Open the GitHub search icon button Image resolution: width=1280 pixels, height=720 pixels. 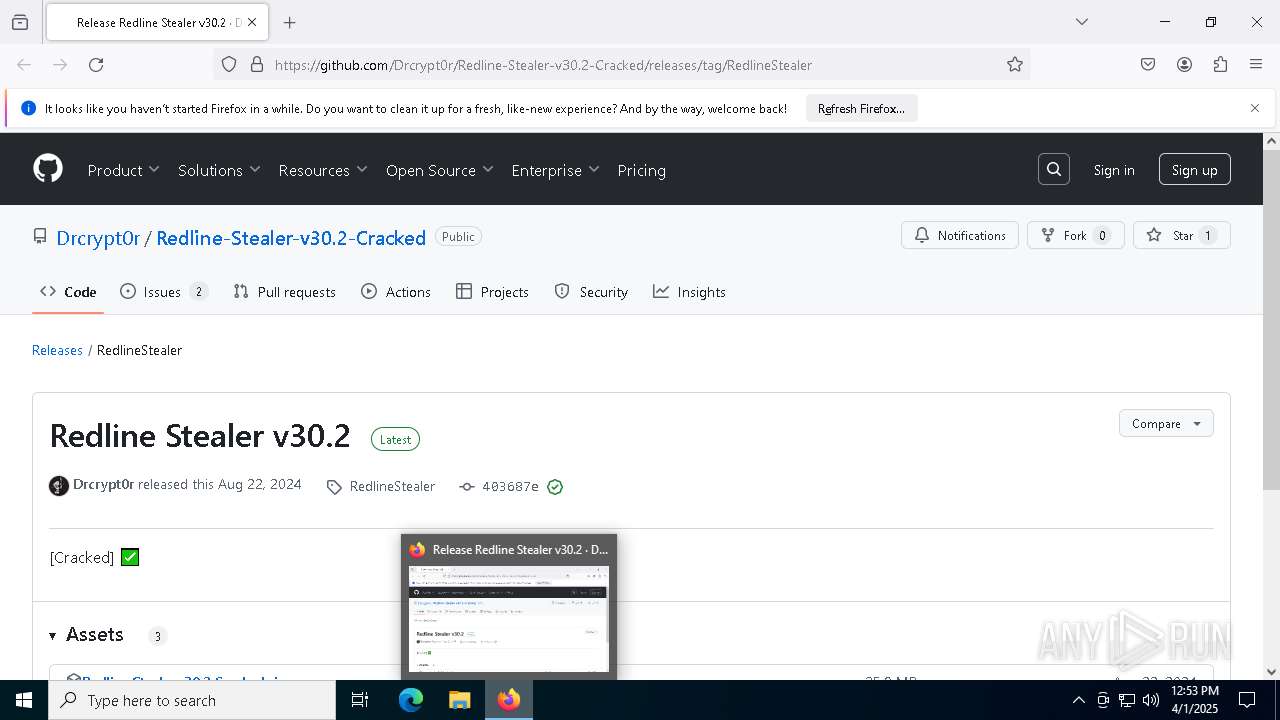[1054, 170]
